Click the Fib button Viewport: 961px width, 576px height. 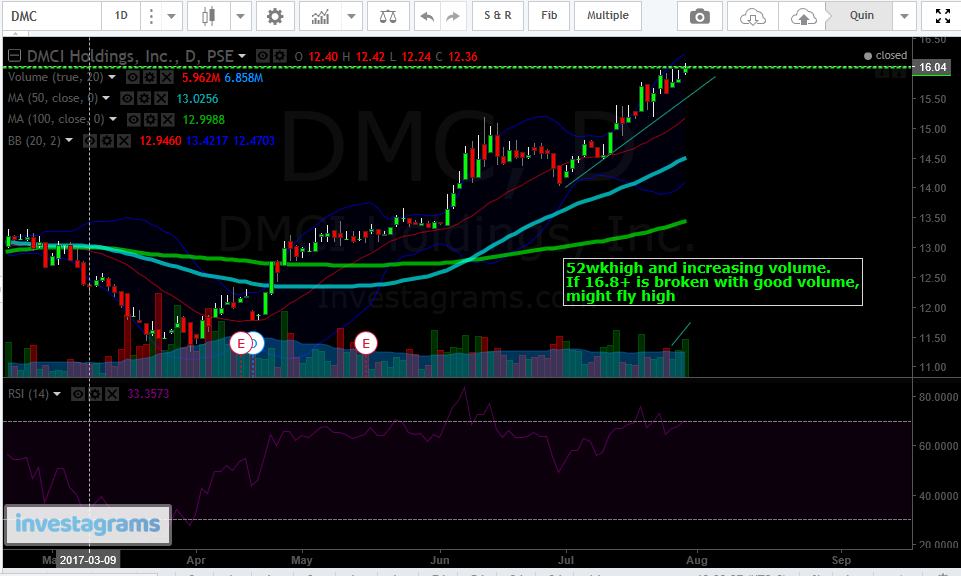click(x=549, y=16)
